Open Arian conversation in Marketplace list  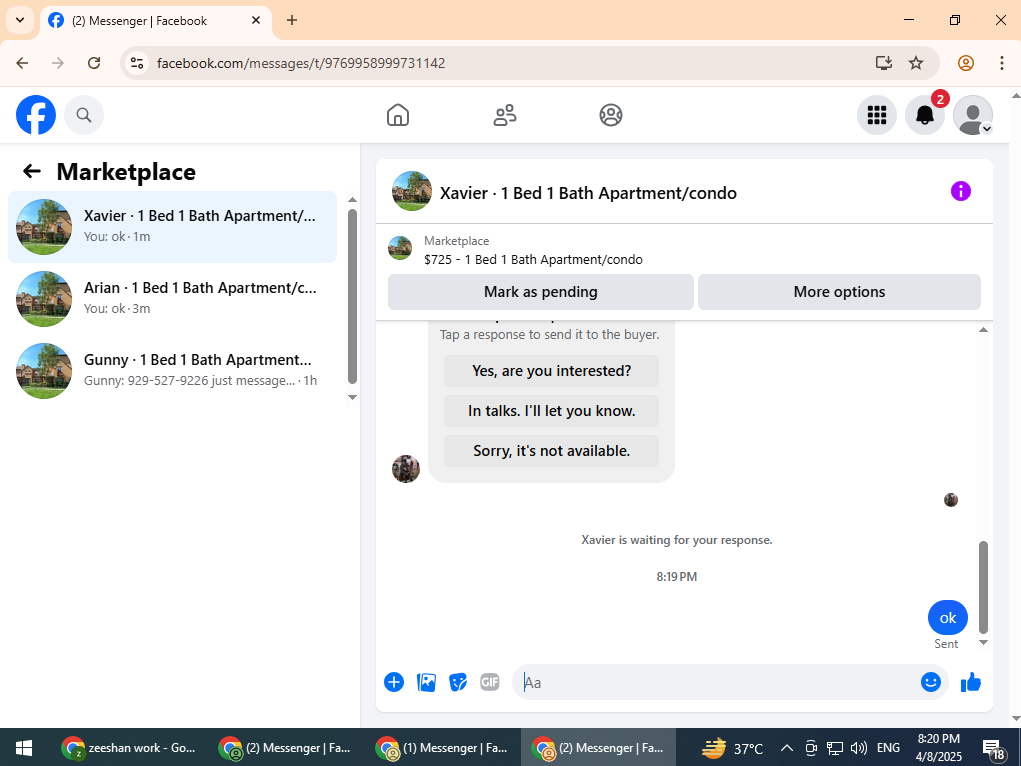tap(172, 299)
